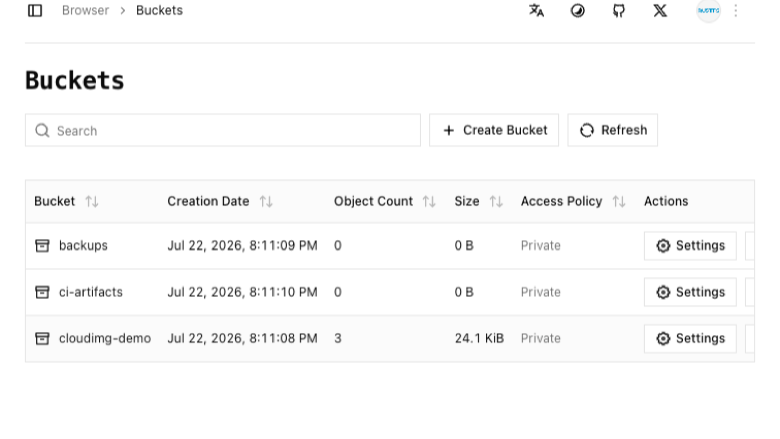Open the vertical three-dot menu
Image resolution: width=780 pixels, height=439 pixels.
[736, 10]
